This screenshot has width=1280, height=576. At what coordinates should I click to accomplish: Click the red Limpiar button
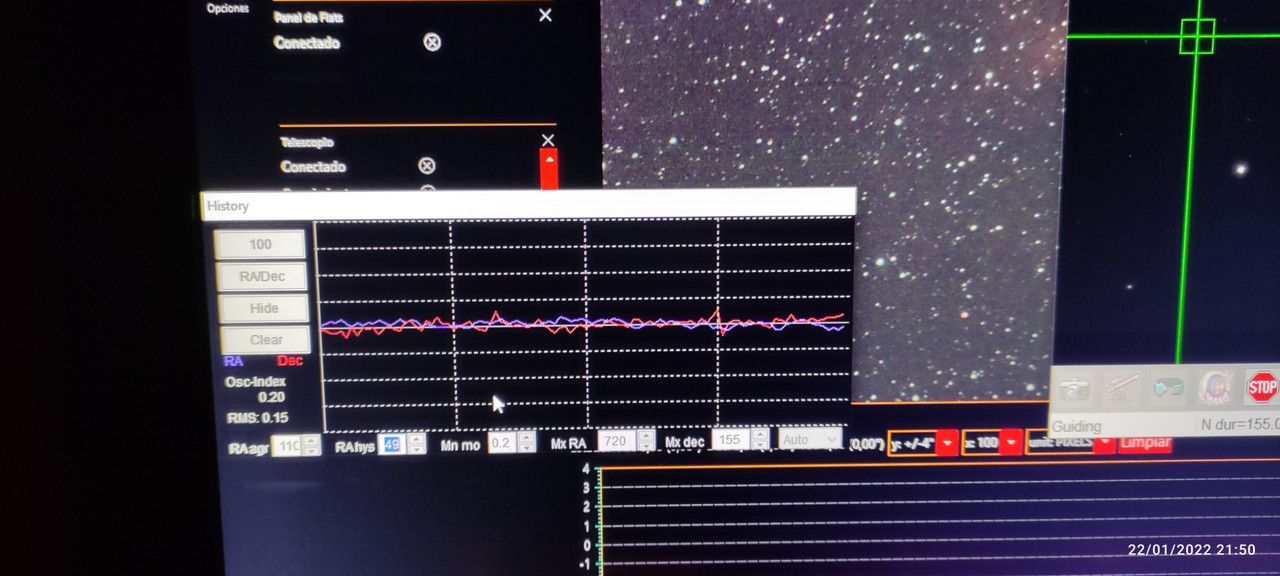(x=1145, y=443)
